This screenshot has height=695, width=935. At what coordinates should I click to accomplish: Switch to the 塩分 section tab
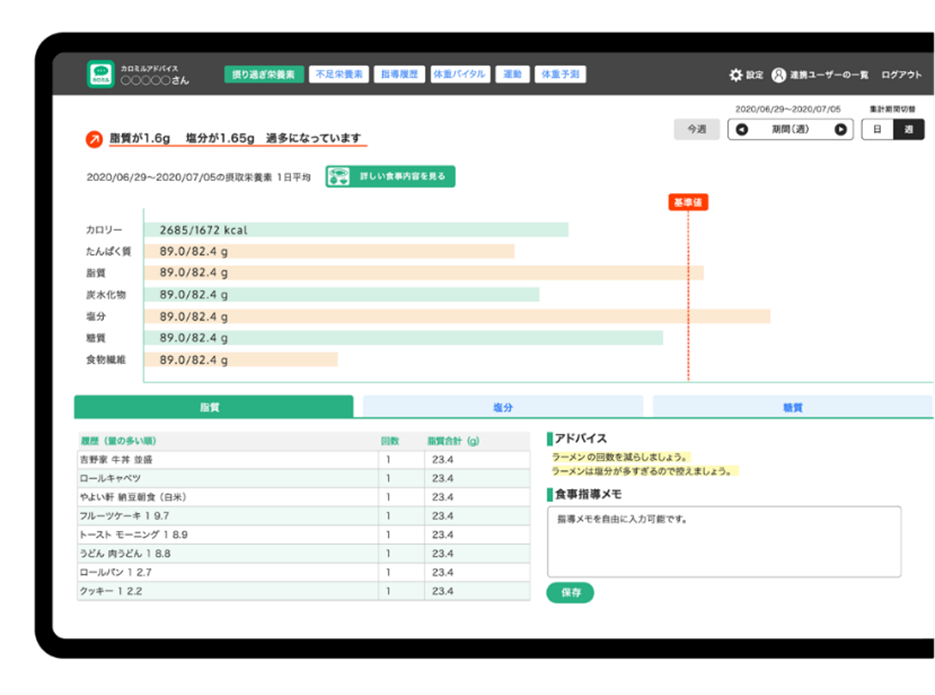(x=503, y=407)
